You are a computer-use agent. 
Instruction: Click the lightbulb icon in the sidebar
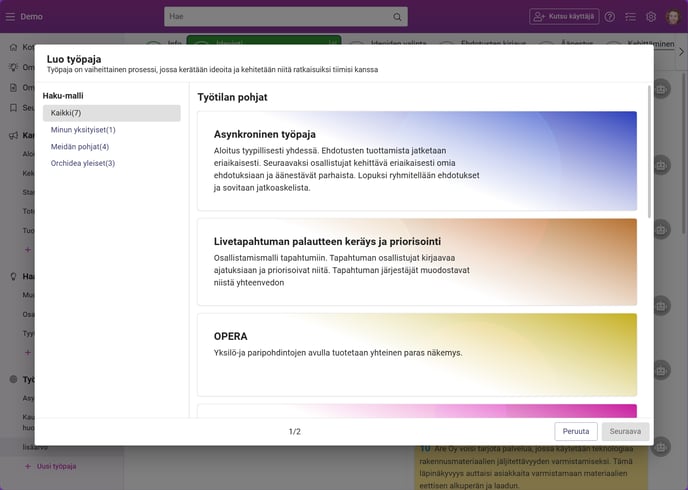click(x=13, y=276)
